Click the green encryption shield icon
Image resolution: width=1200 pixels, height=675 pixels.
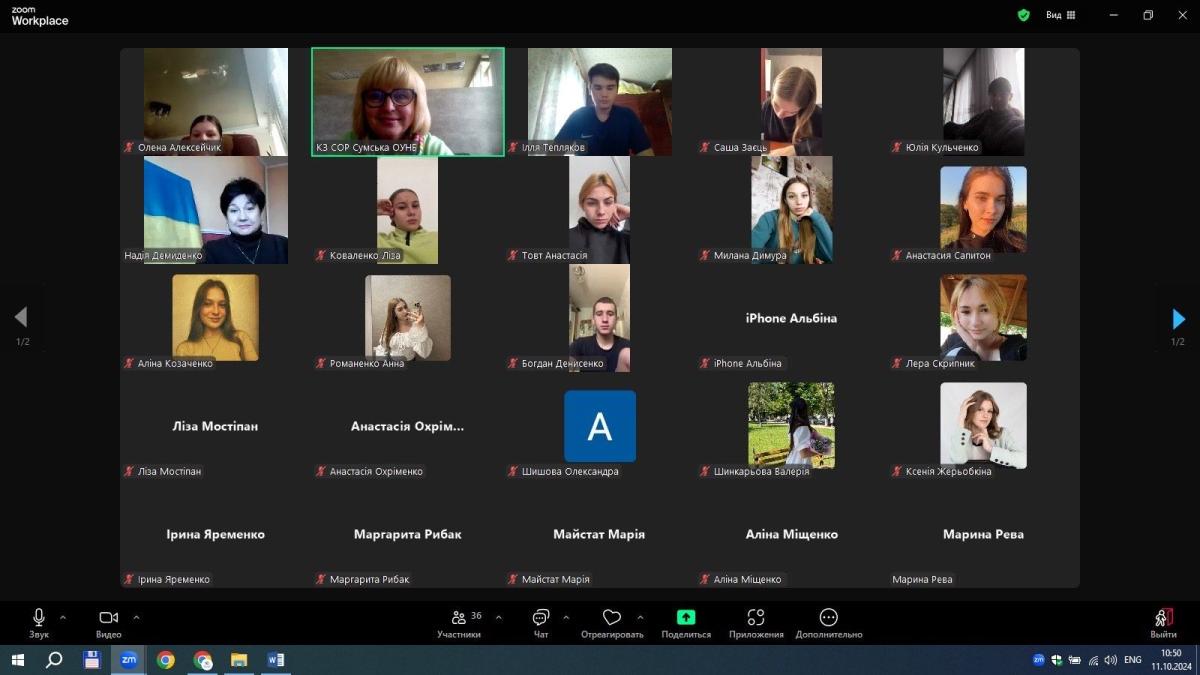(1023, 15)
